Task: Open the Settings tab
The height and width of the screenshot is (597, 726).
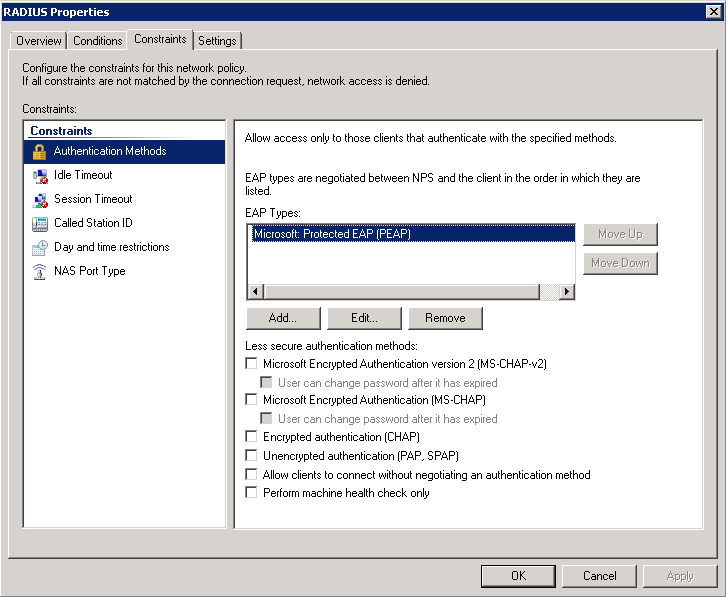Action: click(217, 41)
